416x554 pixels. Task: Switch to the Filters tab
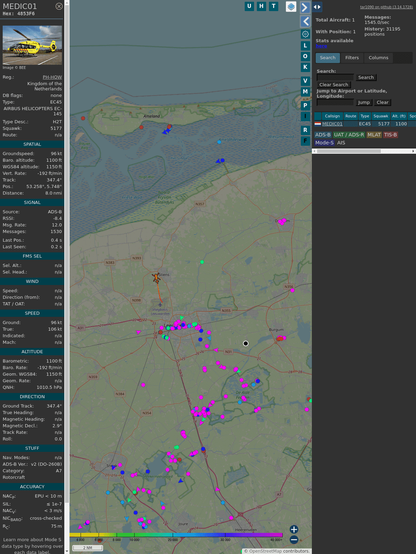pyautogui.click(x=352, y=58)
